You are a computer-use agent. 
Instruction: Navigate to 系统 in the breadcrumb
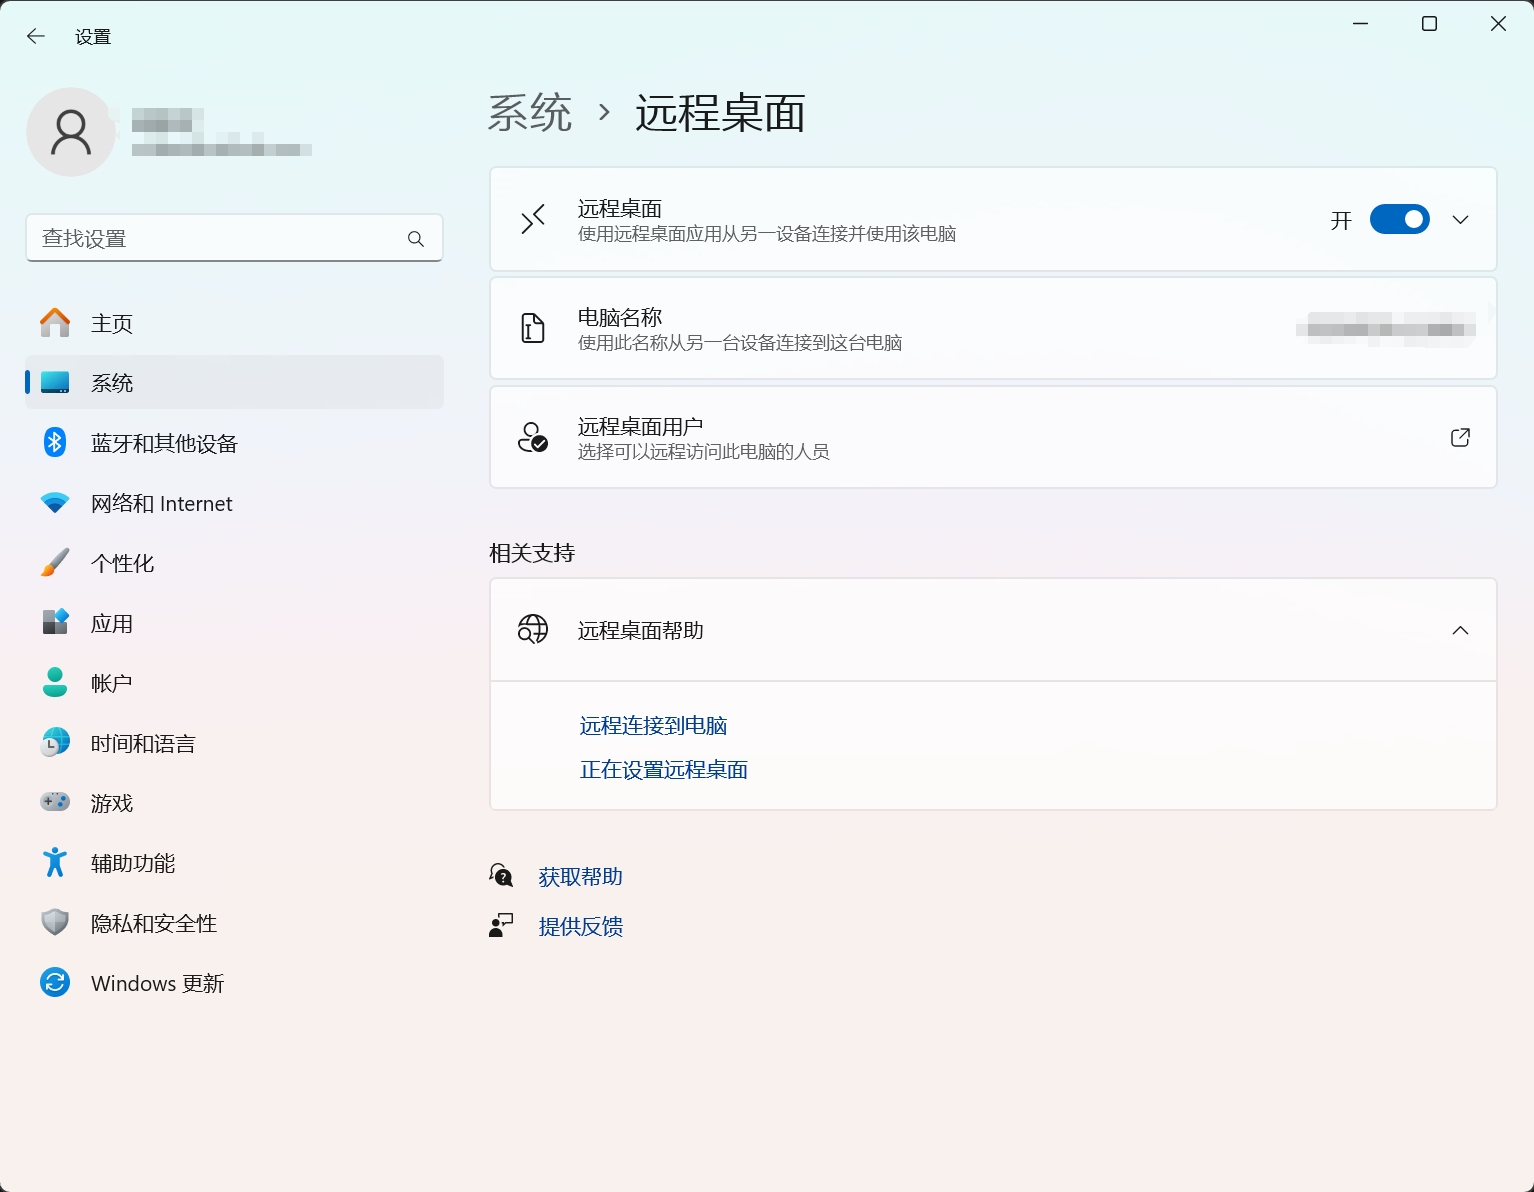tap(530, 113)
